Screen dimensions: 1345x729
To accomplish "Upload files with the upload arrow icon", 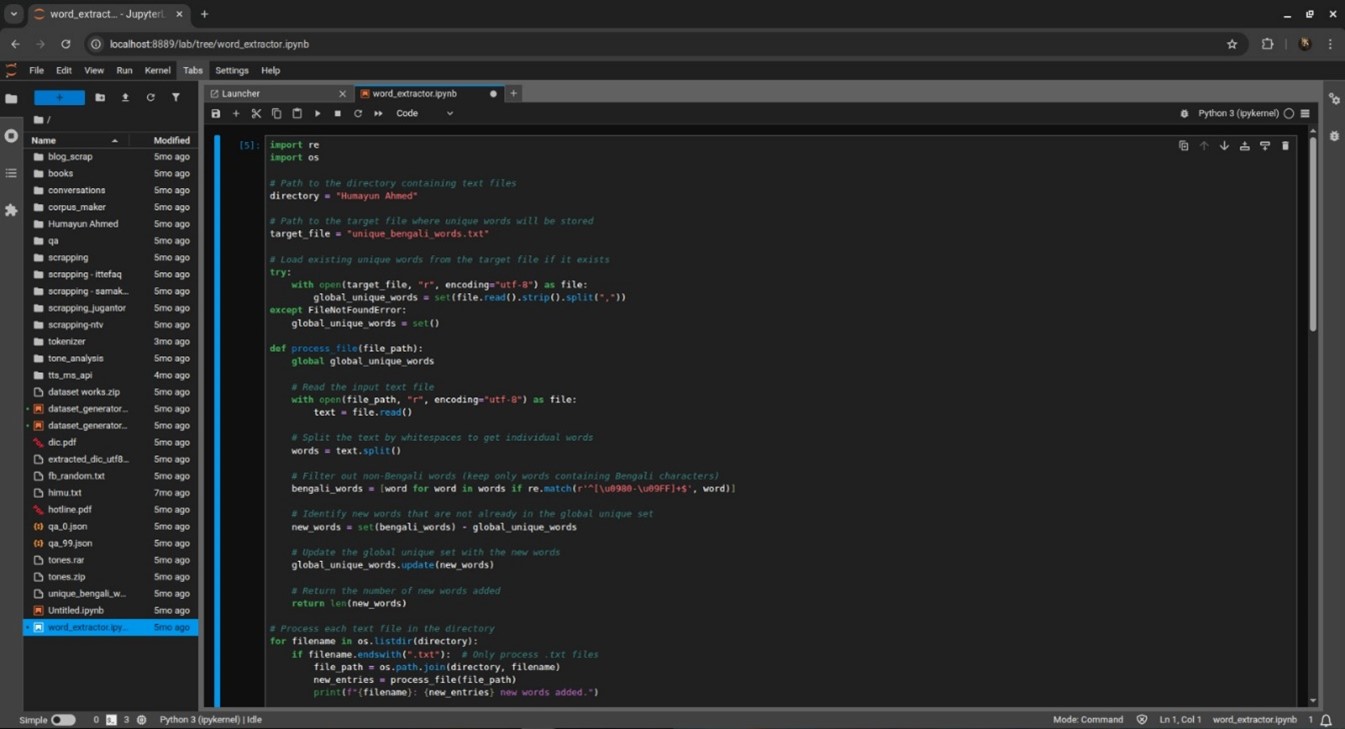I will 125,98.
